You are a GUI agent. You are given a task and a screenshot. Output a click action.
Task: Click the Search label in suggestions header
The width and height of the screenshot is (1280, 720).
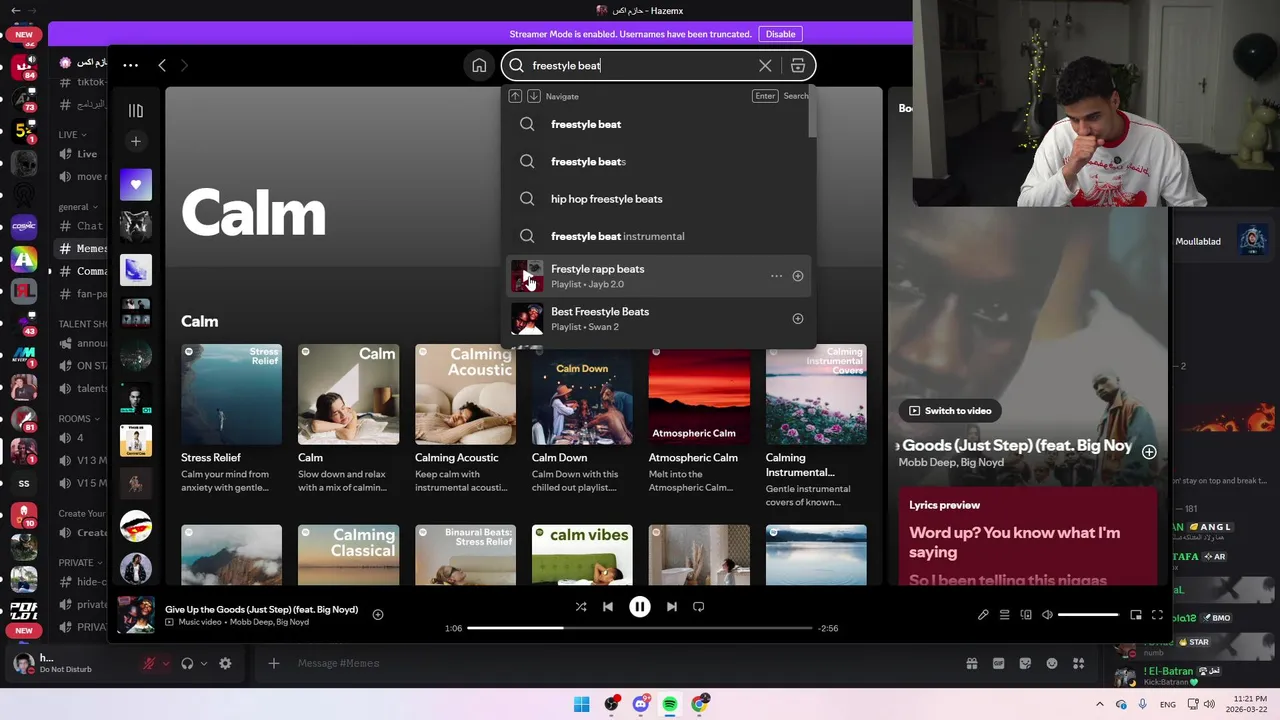[796, 96]
